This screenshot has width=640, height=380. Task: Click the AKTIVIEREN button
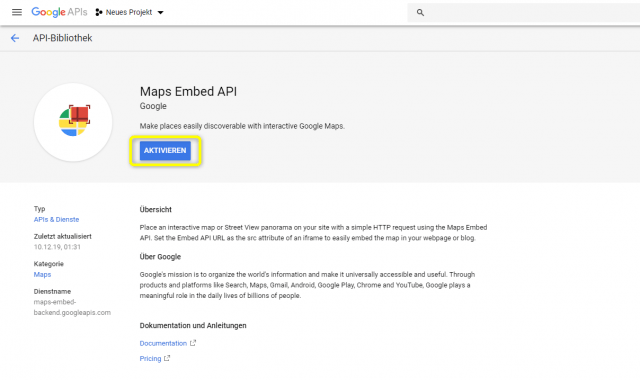point(165,151)
